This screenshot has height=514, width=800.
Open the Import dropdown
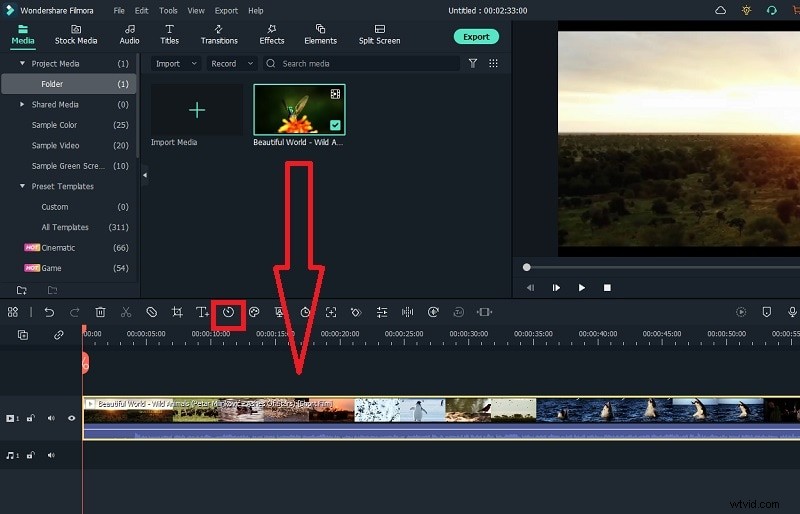click(176, 63)
